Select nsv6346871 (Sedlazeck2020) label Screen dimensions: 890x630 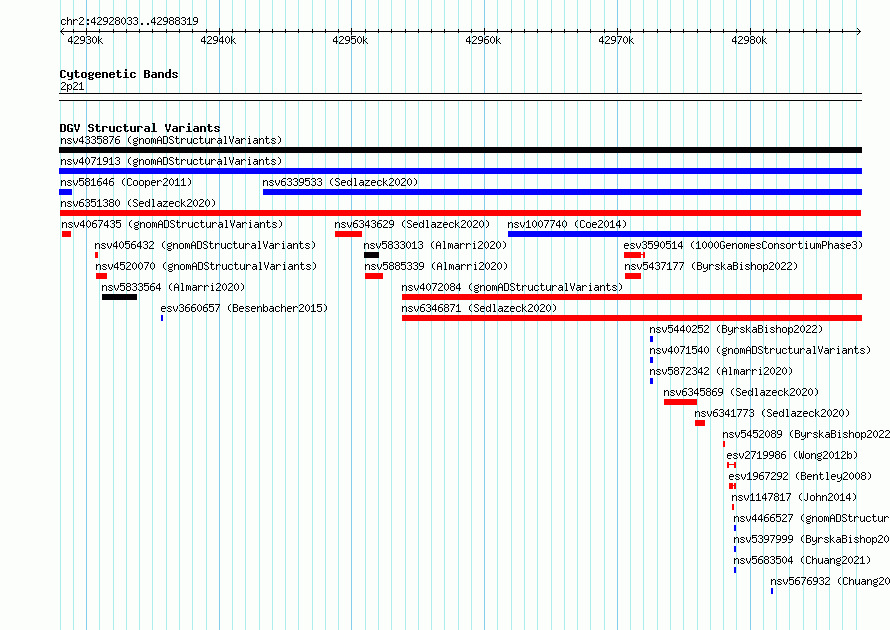(479, 308)
